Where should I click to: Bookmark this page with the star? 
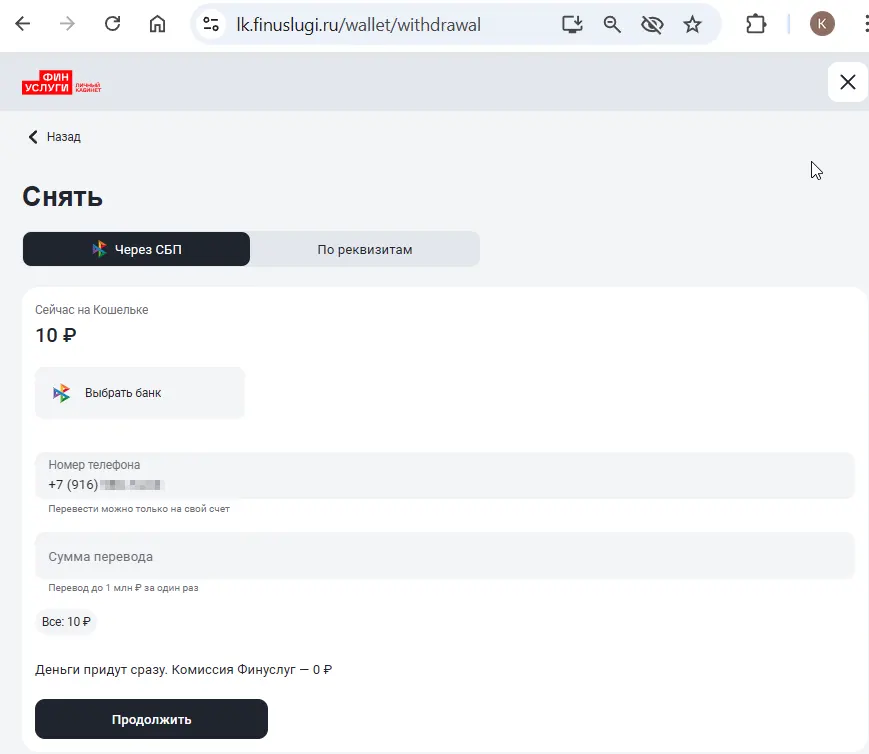point(692,24)
